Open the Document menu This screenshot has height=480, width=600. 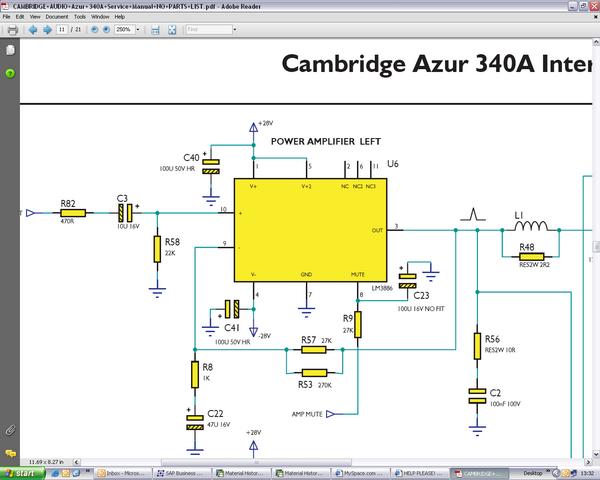coord(57,17)
